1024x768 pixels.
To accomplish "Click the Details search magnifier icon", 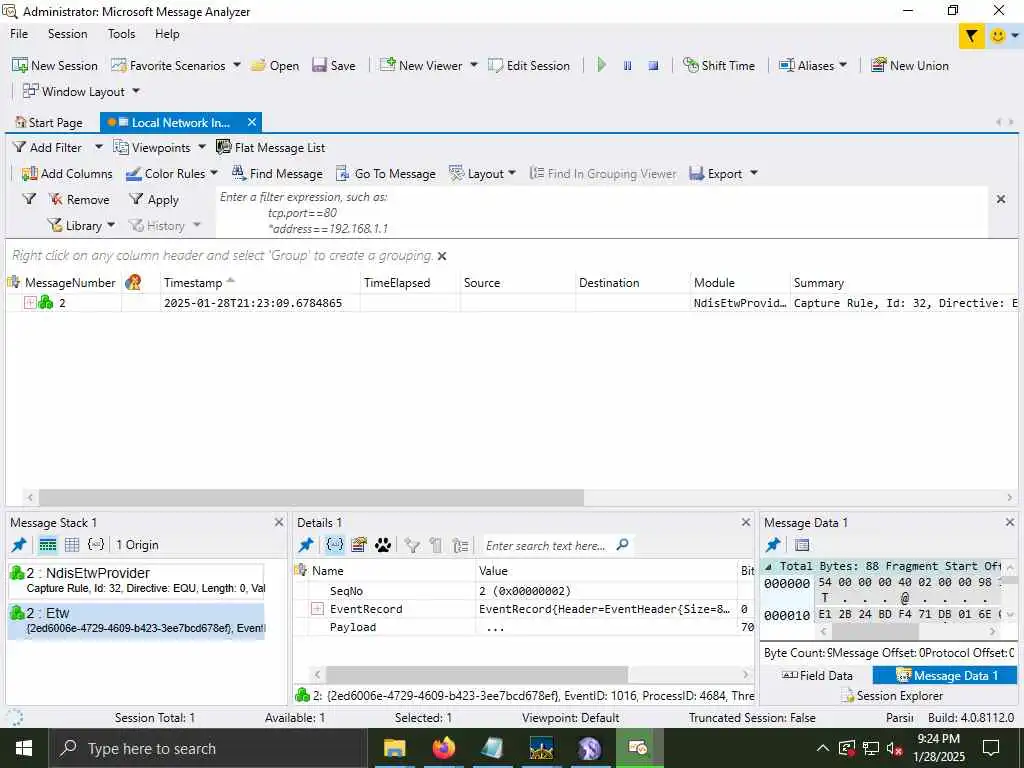I will click(622, 544).
